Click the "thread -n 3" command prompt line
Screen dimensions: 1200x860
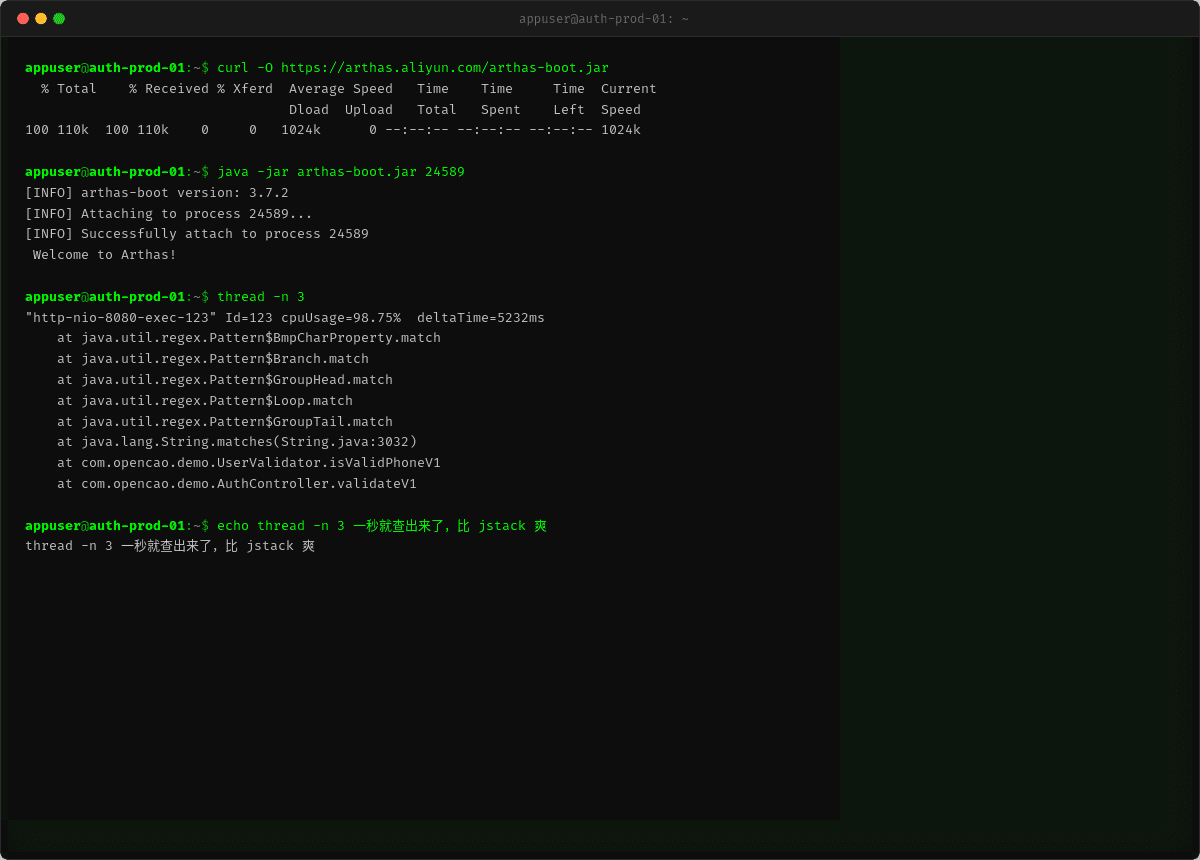165,297
